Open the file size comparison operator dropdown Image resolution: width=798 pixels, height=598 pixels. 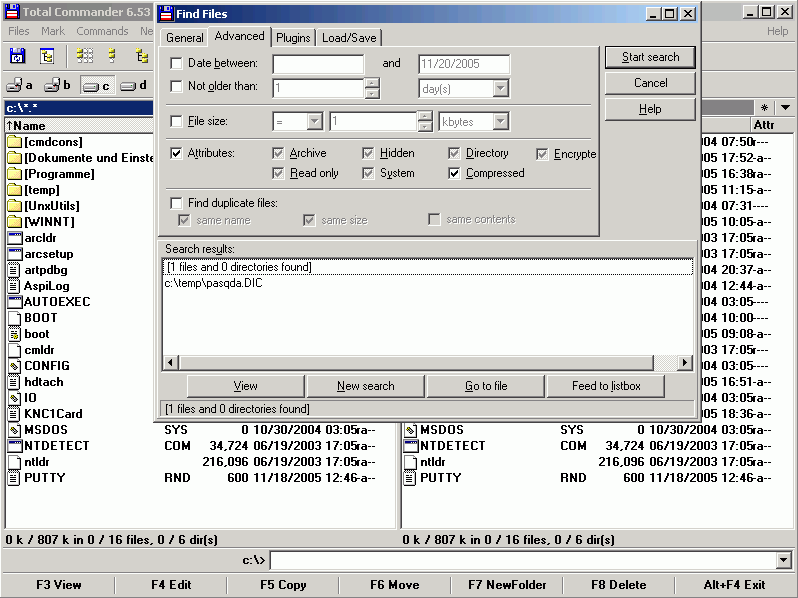315,121
